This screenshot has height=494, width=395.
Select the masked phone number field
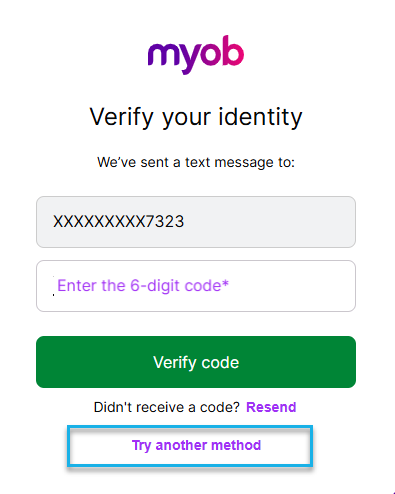[x=196, y=222]
